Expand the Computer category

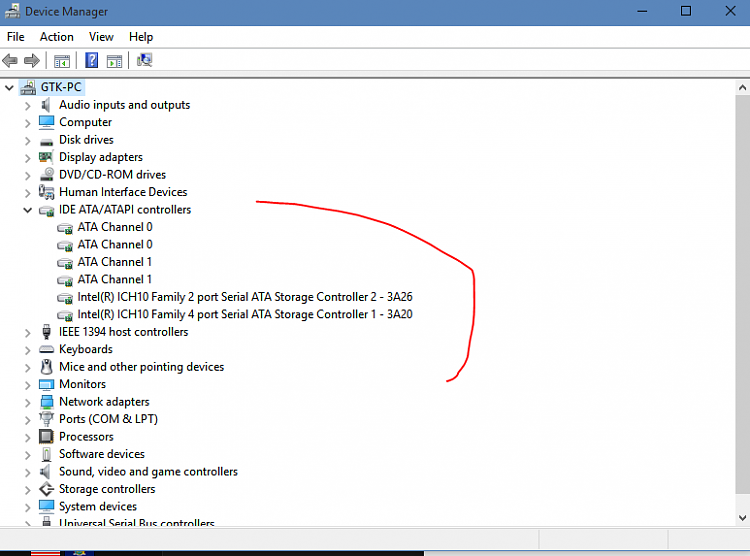click(x=27, y=123)
